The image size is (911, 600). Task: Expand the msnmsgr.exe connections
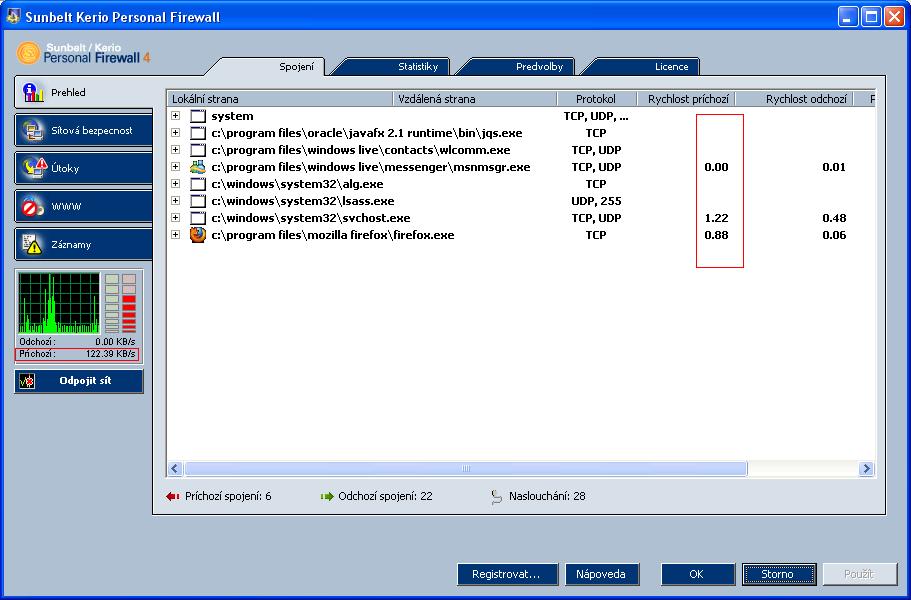point(175,167)
